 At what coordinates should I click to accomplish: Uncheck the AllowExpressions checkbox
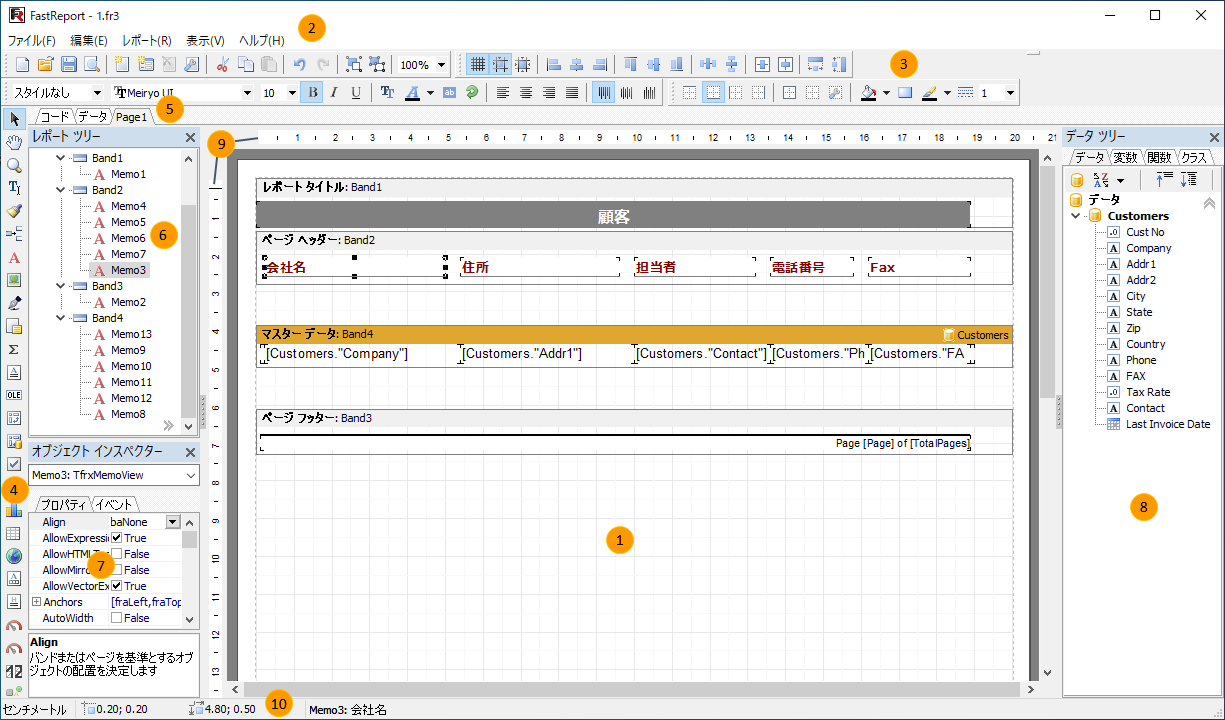pyautogui.click(x=117, y=538)
